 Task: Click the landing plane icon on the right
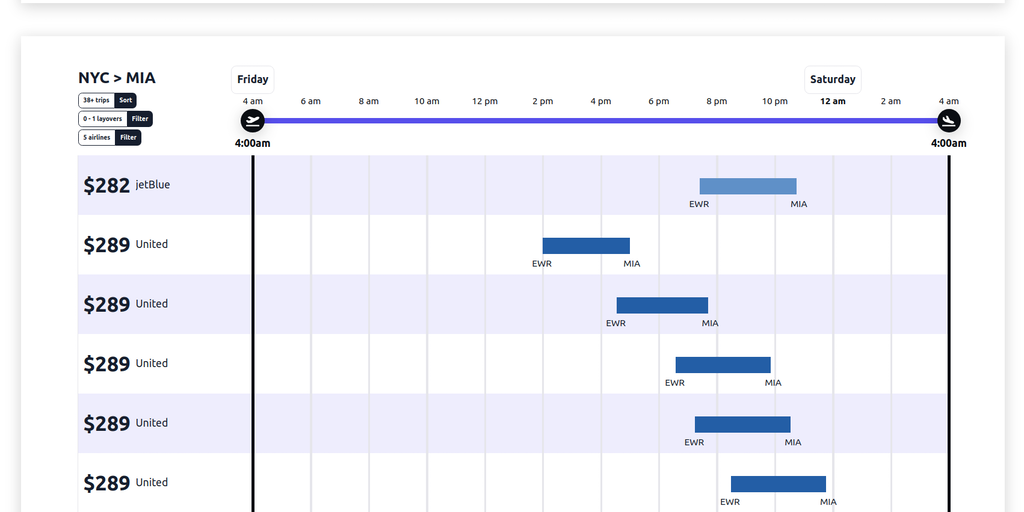point(949,121)
